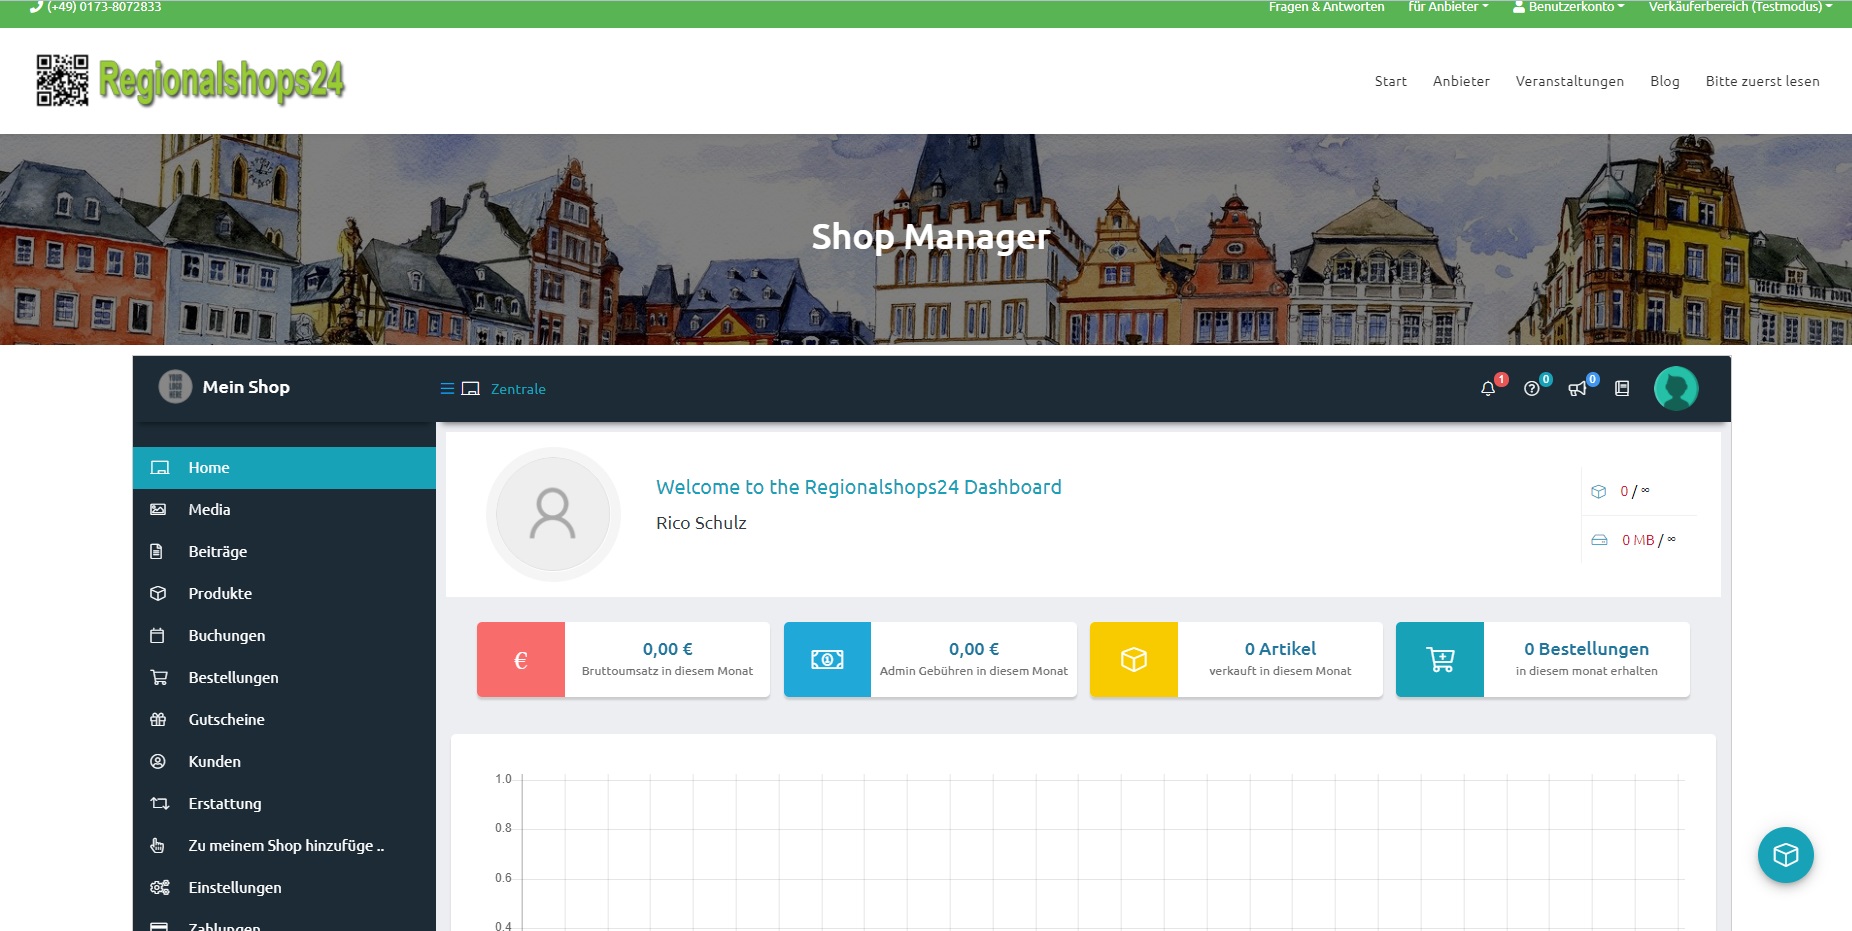This screenshot has height=931, width=1852.
Task: Expand the Verkäuferbereich (Testmodus) dropdown
Action: point(1741,7)
